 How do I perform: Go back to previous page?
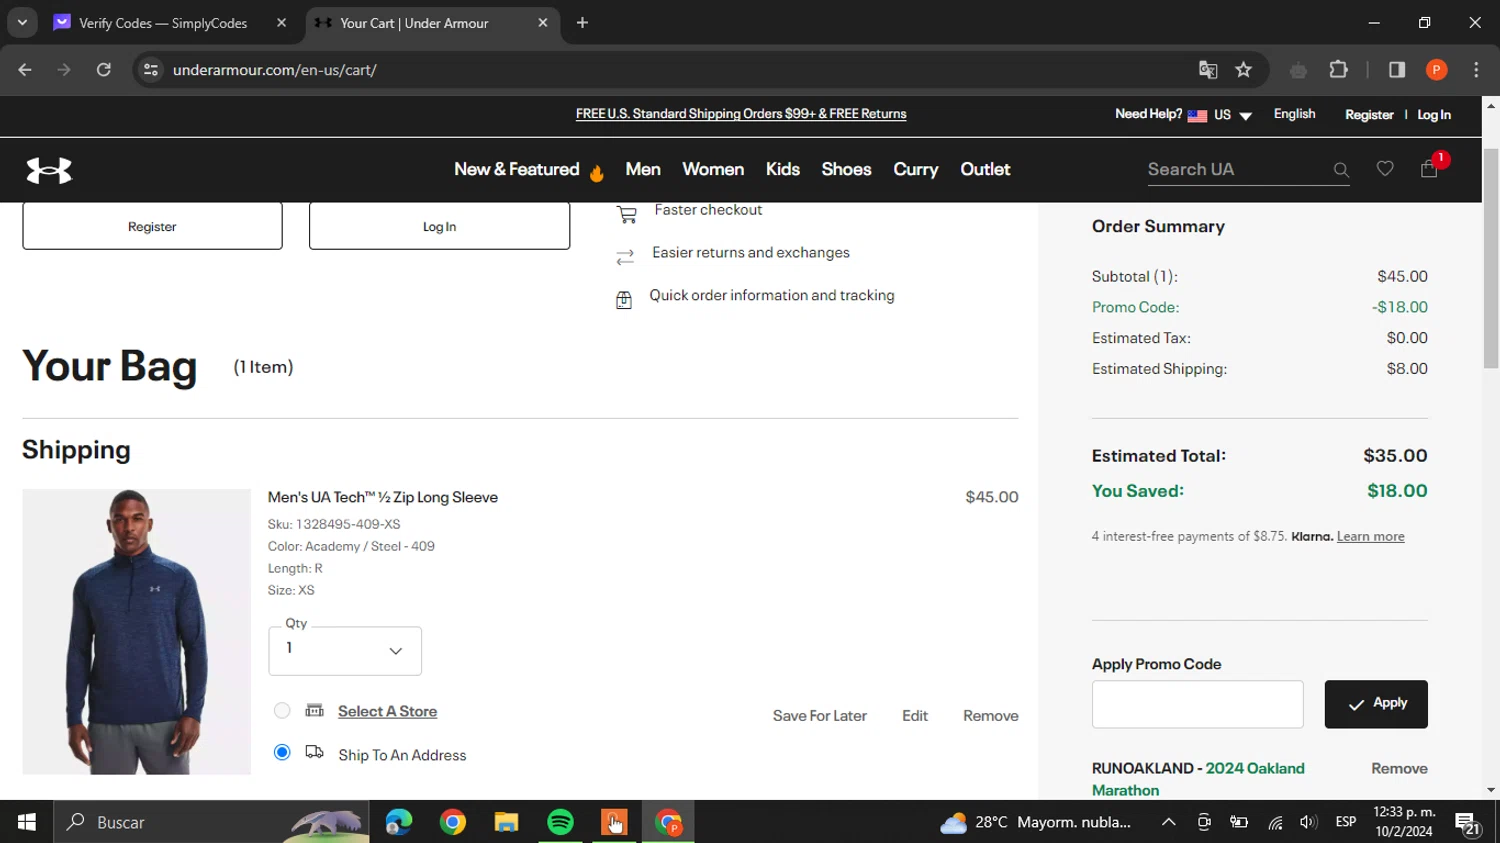(x=25, y=70)
